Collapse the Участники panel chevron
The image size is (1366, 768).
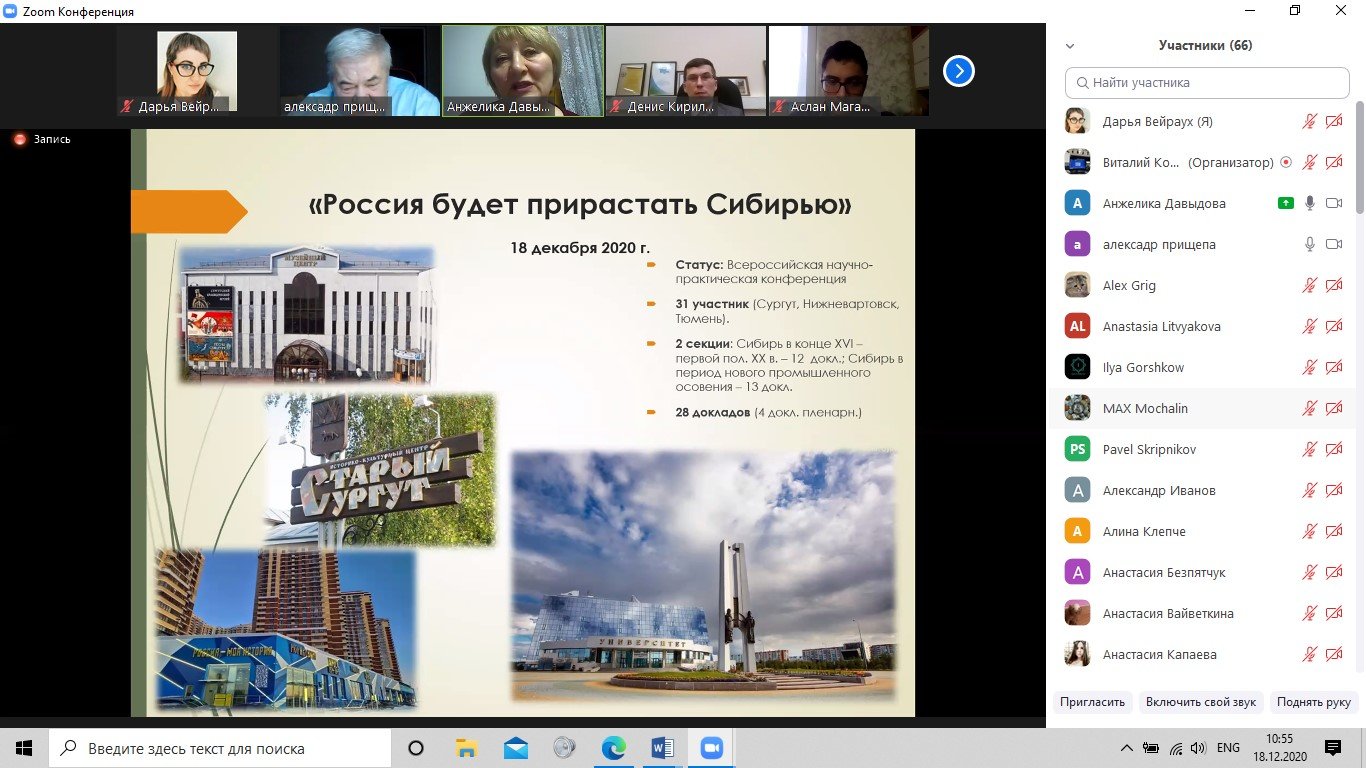[1070, 46]
